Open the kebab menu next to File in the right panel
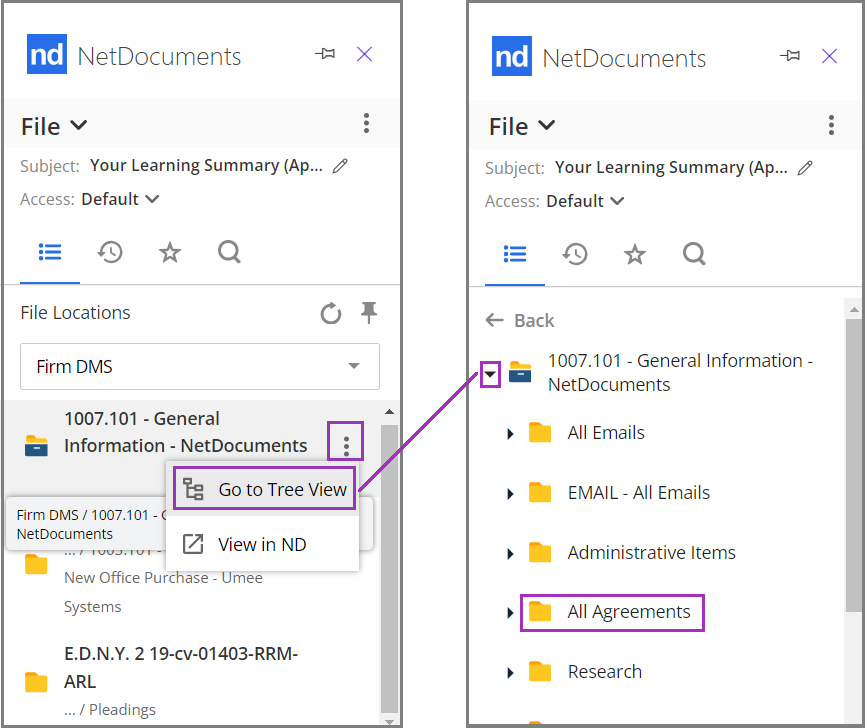This screenshot has width=865, height=728. (830, 125)
